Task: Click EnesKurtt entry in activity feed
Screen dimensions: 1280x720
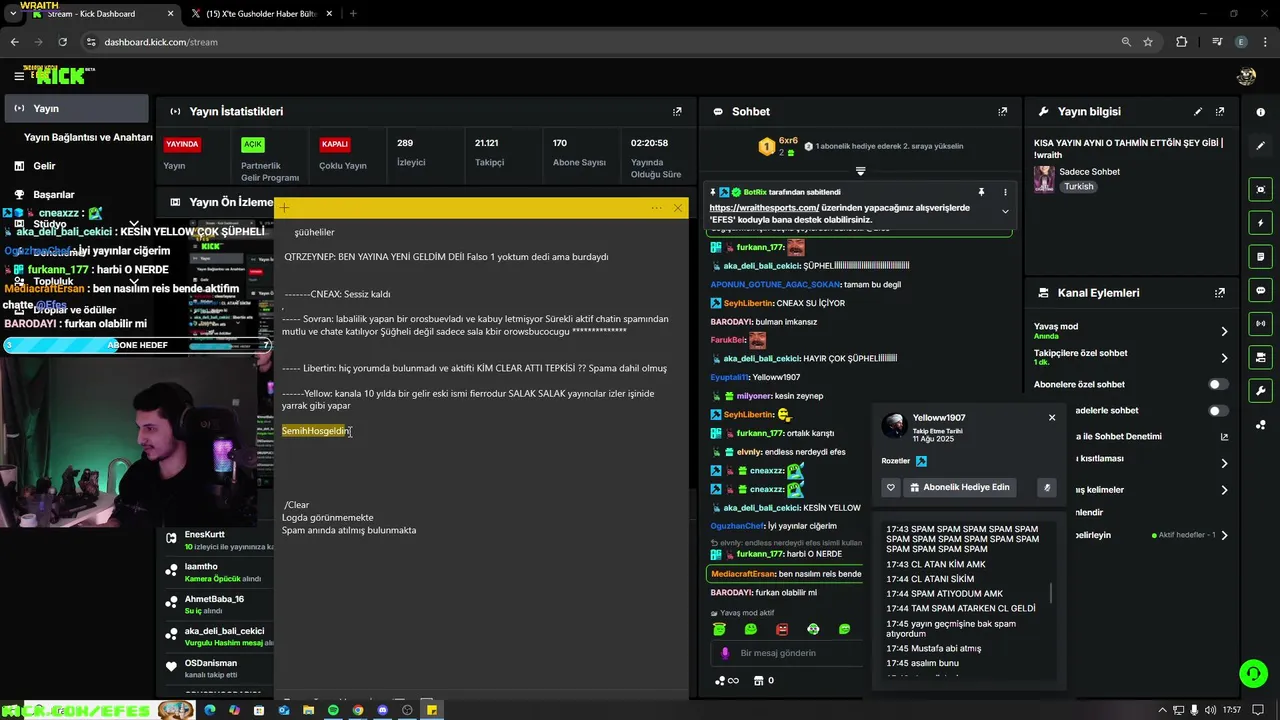Action: [x=218, y=541]
